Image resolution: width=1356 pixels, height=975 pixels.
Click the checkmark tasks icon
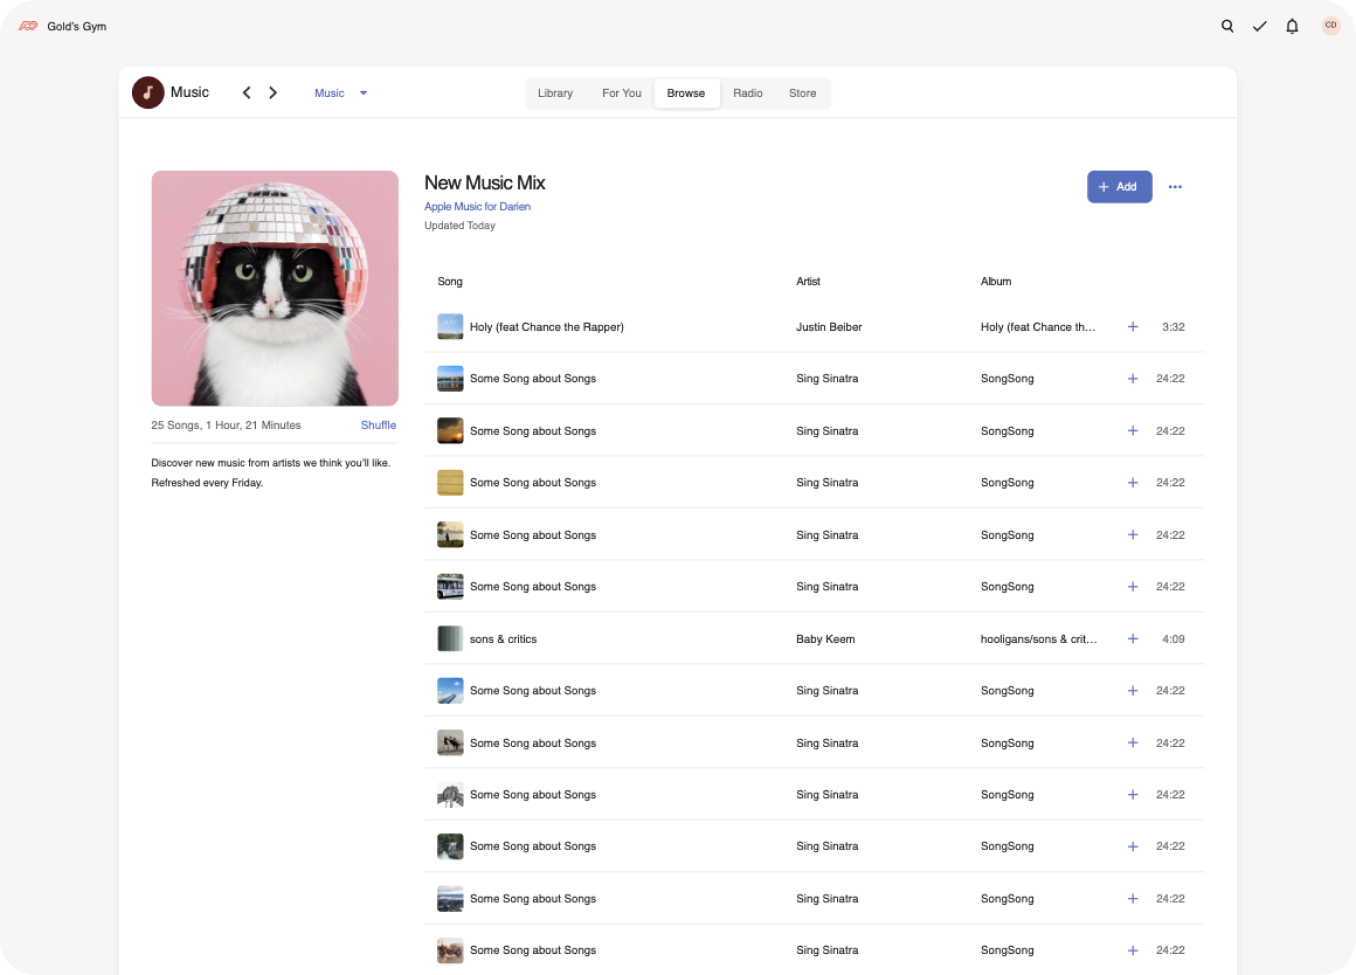1259,26
